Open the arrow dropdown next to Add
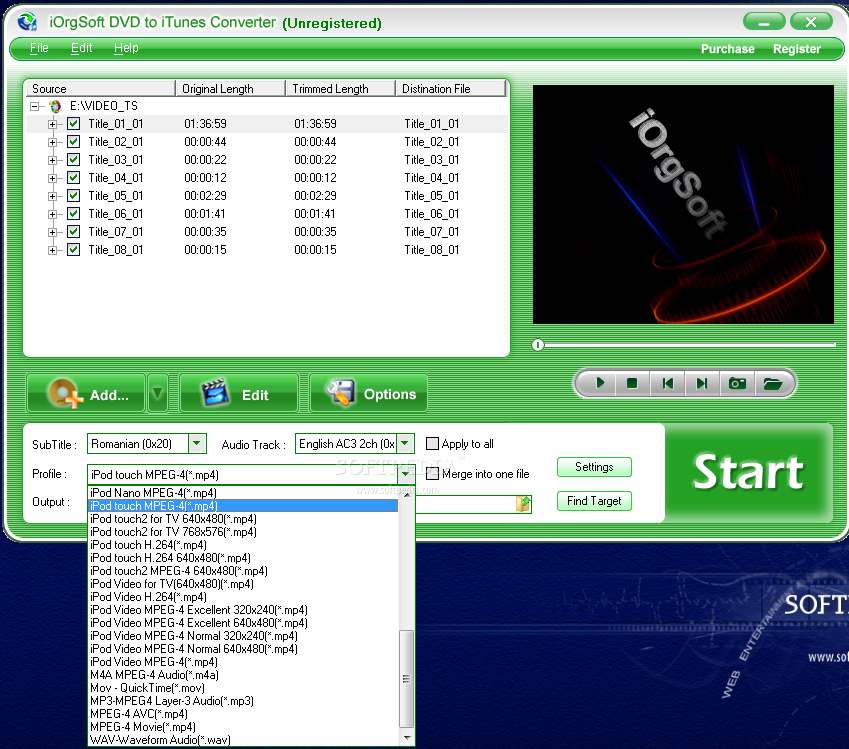 (158, 393)
